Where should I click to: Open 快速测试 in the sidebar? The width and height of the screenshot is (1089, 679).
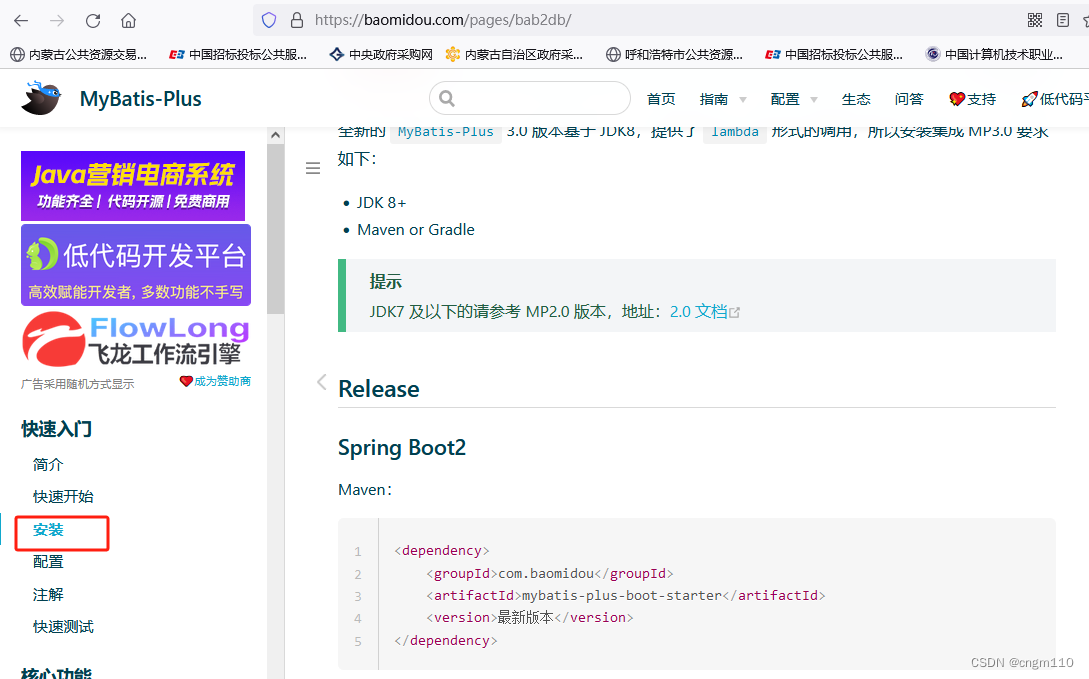(63, 627)
